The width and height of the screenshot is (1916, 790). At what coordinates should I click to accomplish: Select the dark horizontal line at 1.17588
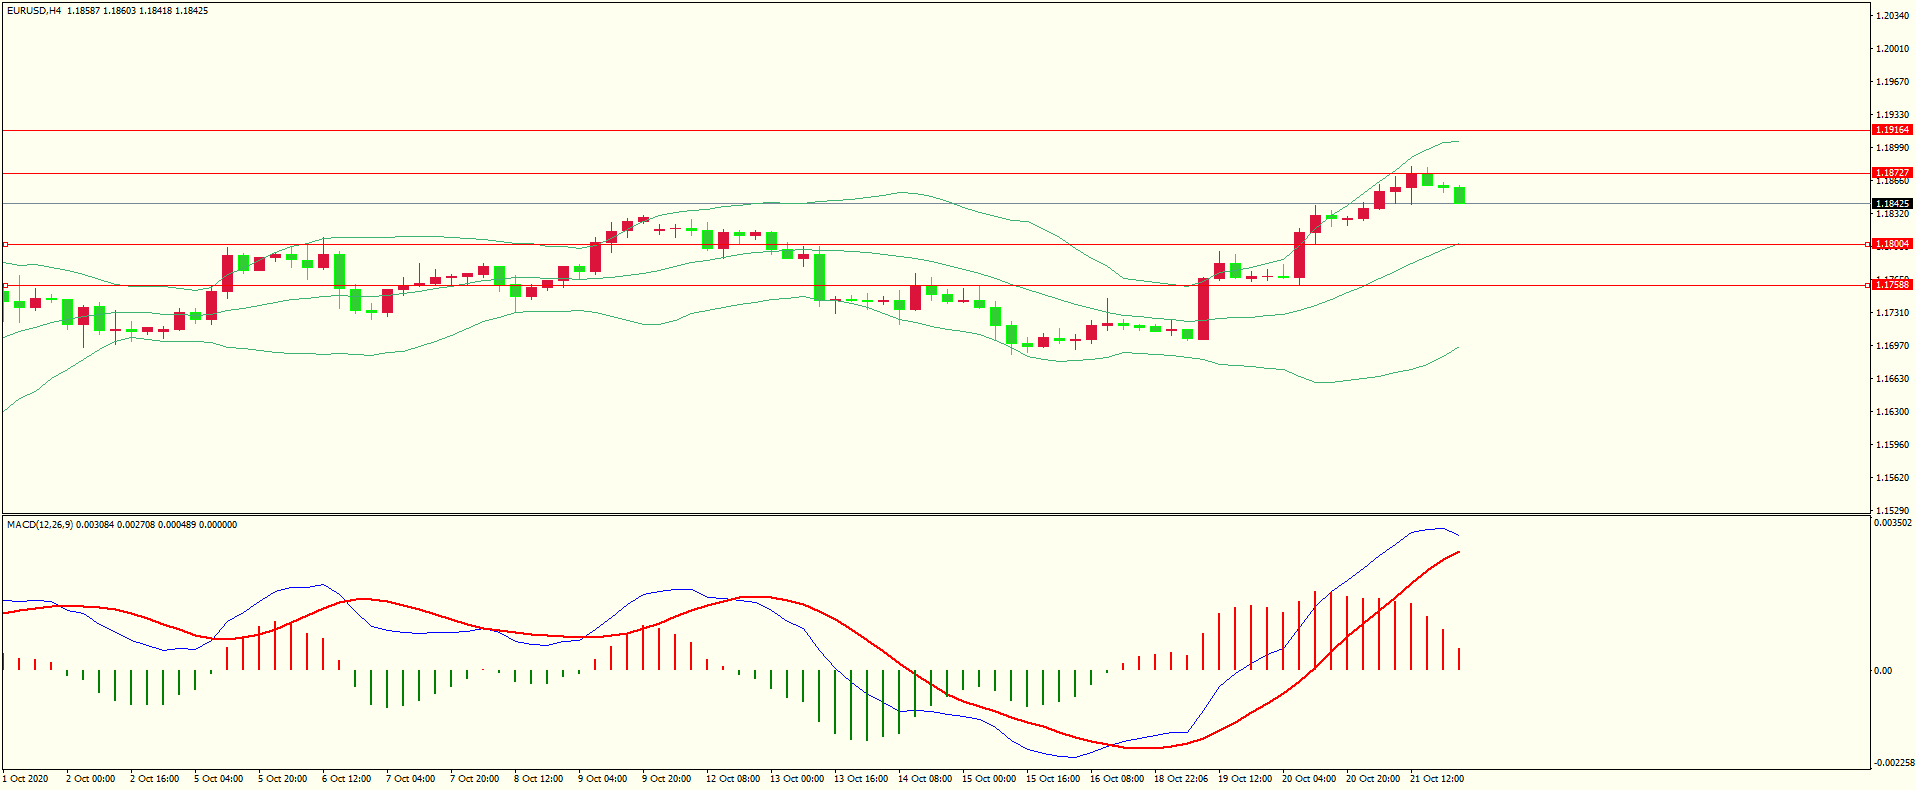click(x=935, y=285)
